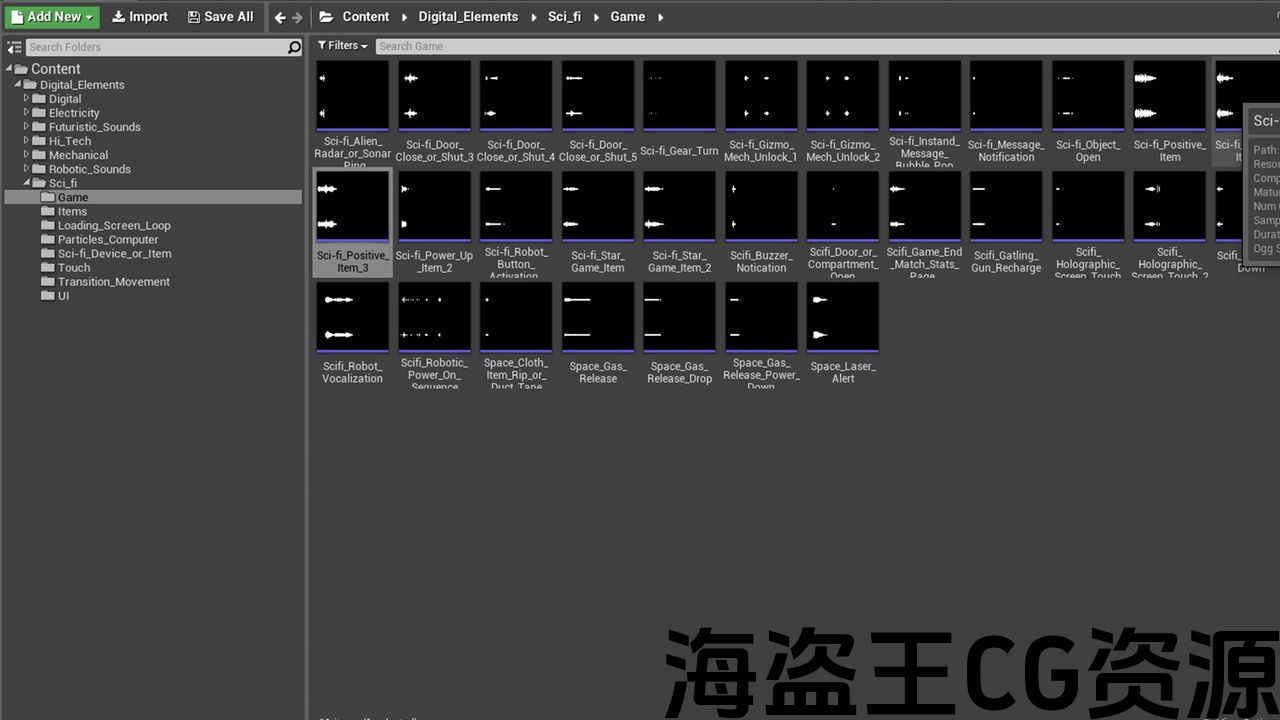Click the back navigation arrow
This screenshot has width=1280, height=720.
[280, 17]
